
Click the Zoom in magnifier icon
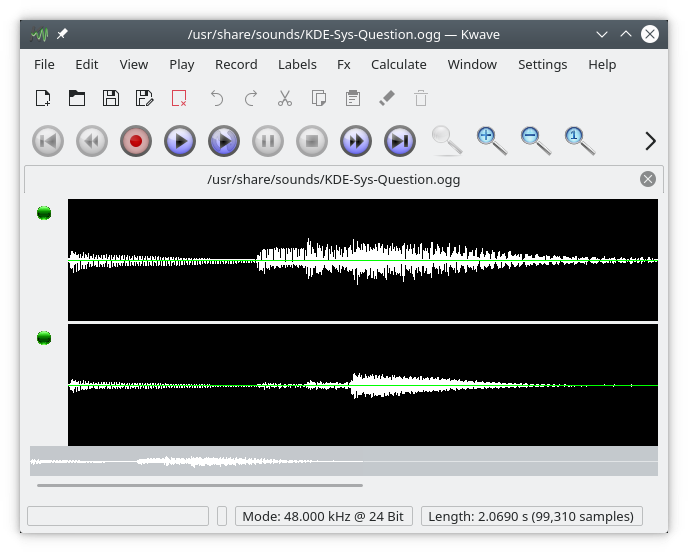tap(491, 141)
